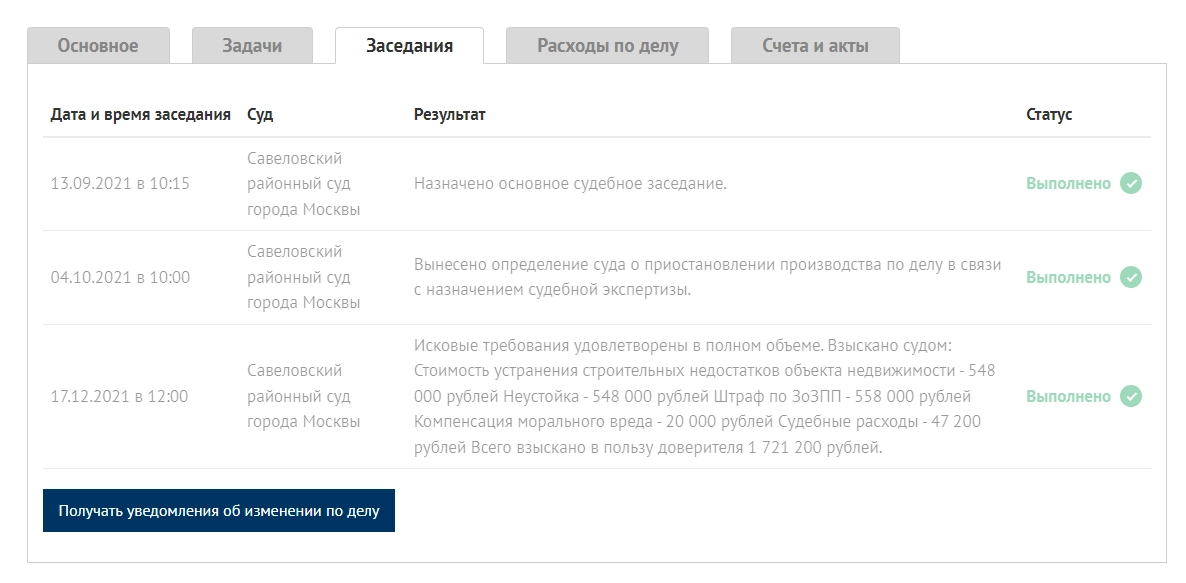
Task: Switch to the Задачи tab
Action: [252, 46]
